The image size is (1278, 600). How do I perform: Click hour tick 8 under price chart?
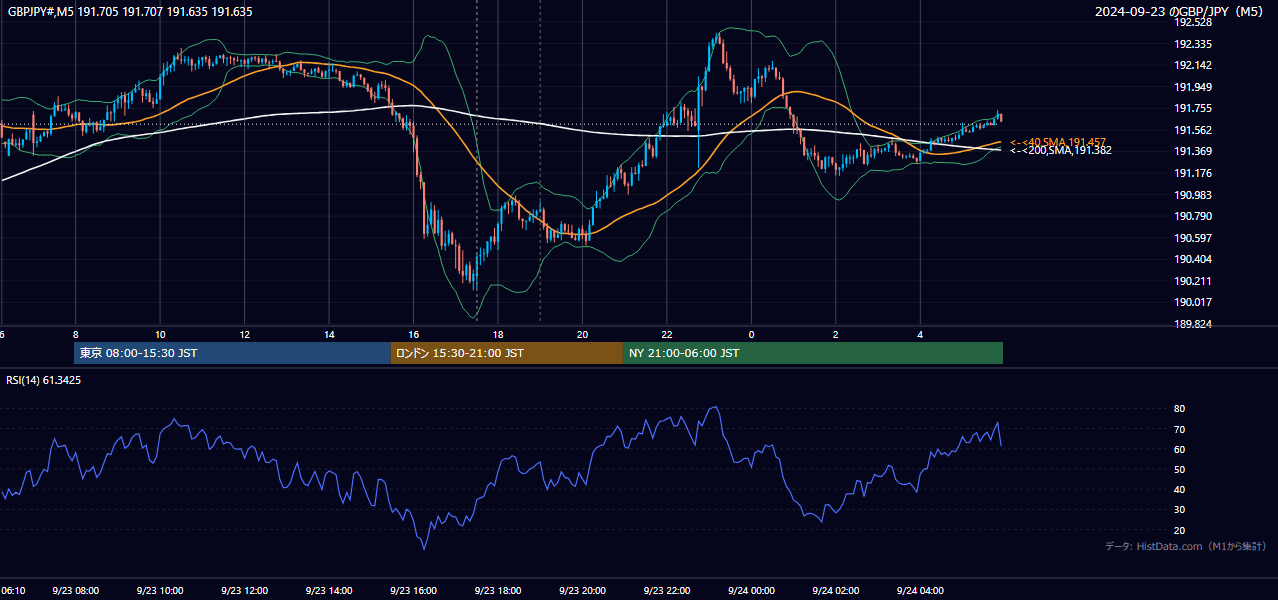click(x=75, y=334)
